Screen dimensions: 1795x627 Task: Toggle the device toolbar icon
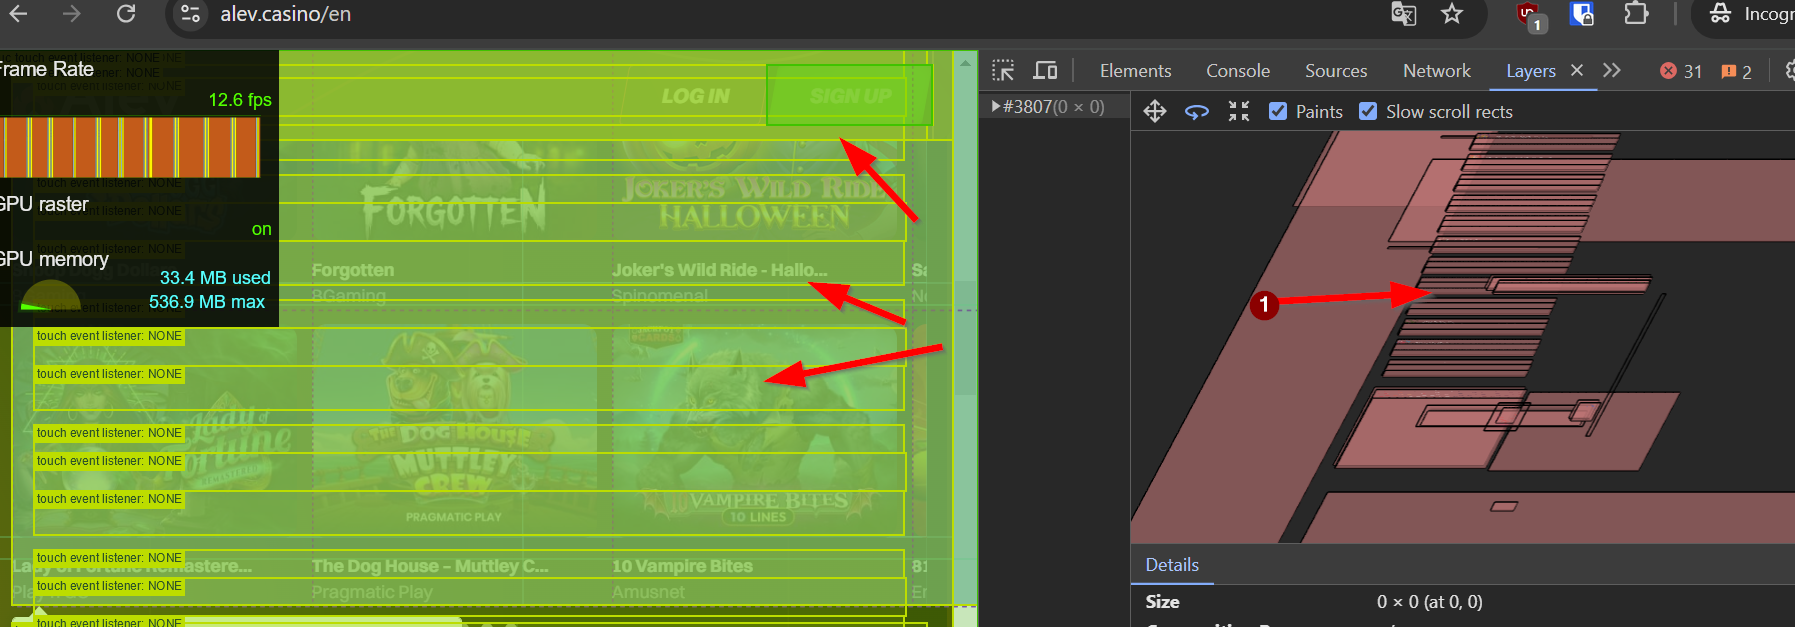(x=1045, y=70)
